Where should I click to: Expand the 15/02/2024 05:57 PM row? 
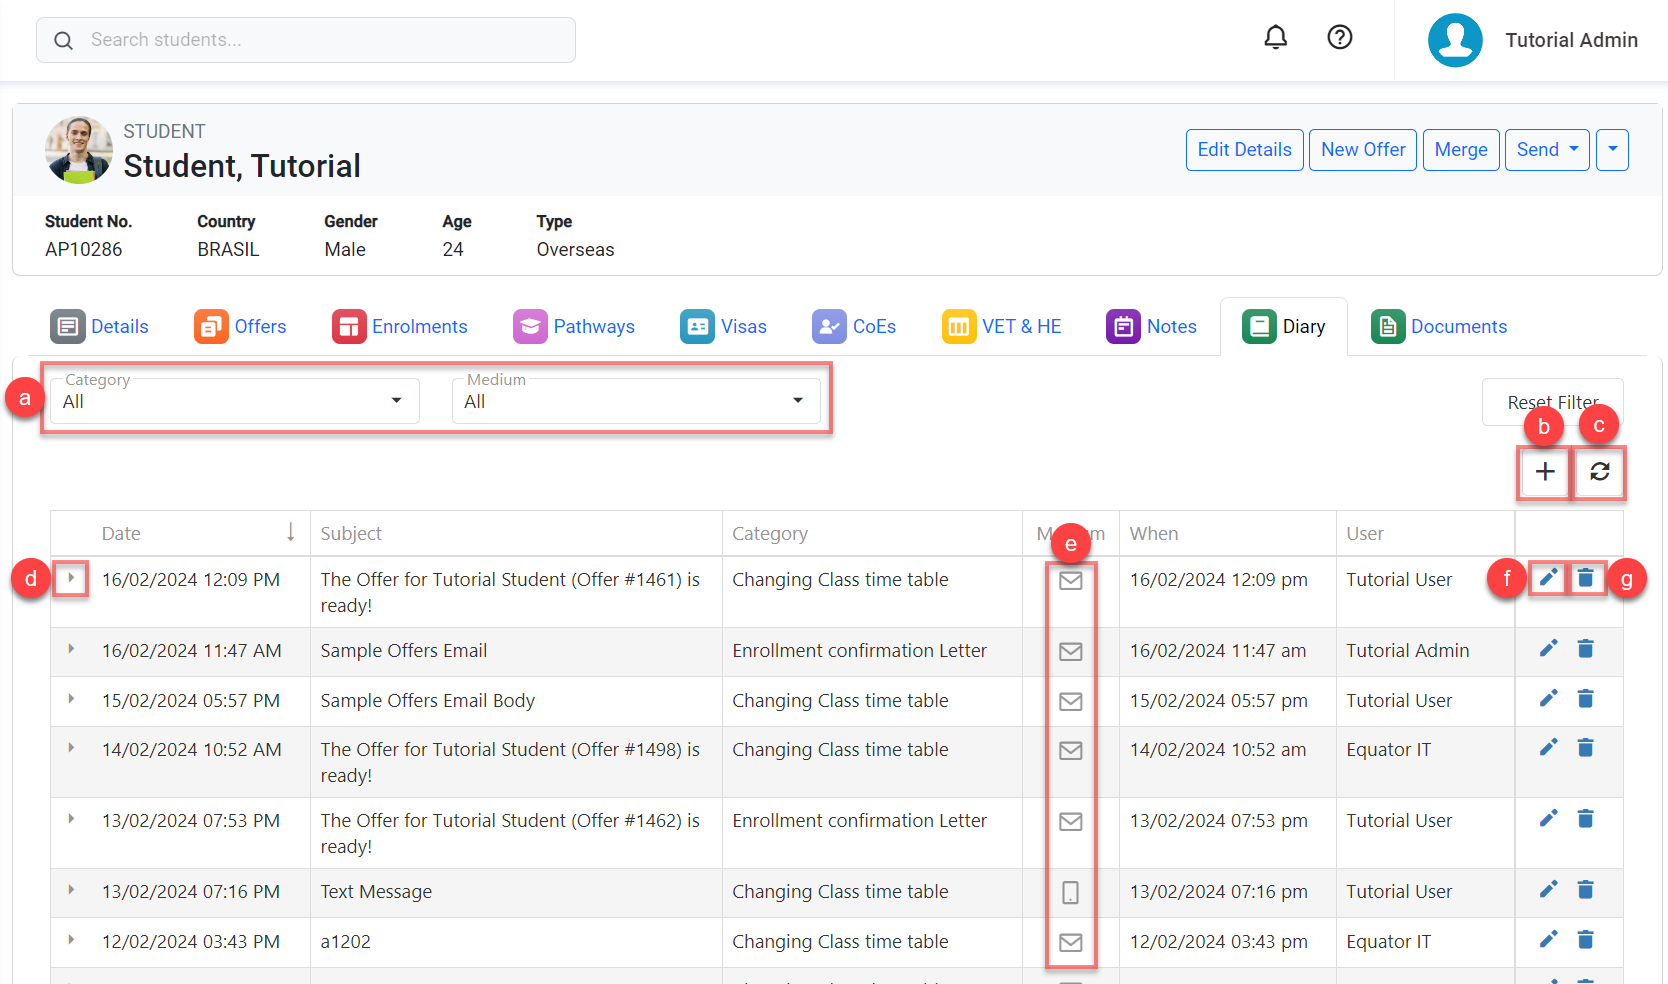click(71, 699)
